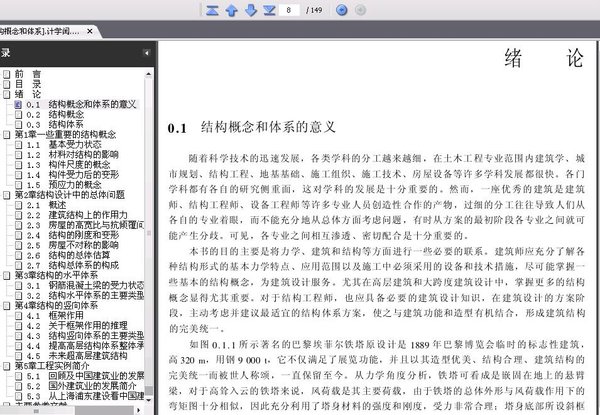Close the document tab with X
This screenshot has width=600, height=415.
point(90,31)
